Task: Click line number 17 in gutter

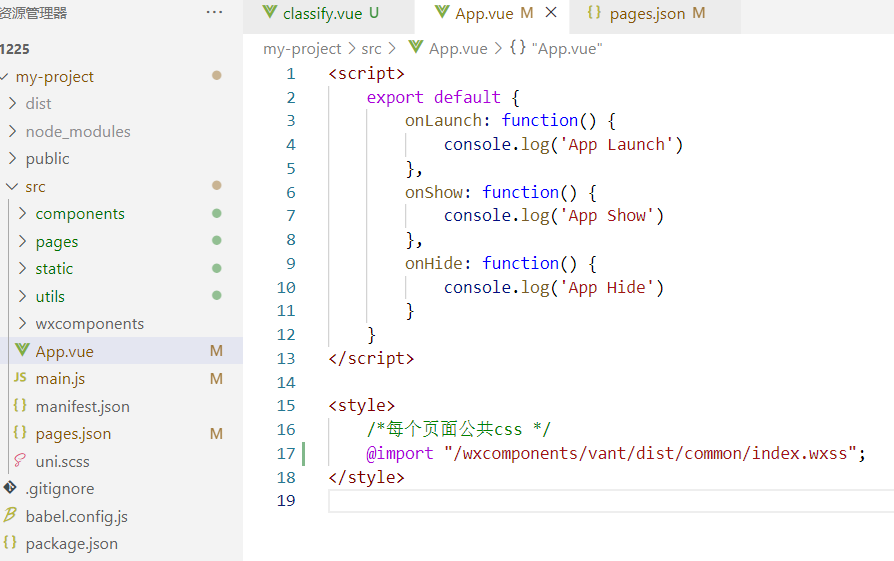Action: [286, 453]
